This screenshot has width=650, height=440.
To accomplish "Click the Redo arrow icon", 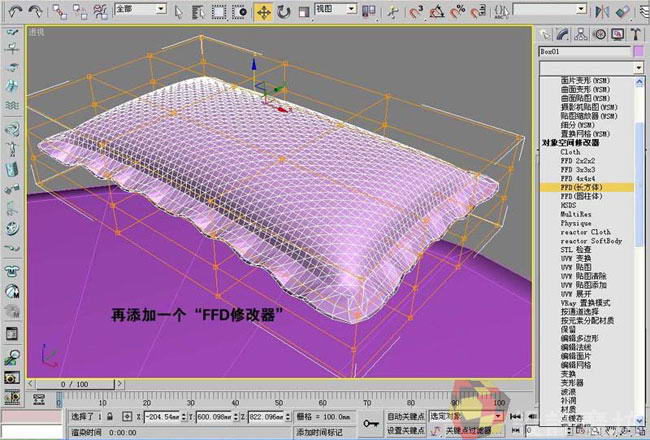I will 35,11.
